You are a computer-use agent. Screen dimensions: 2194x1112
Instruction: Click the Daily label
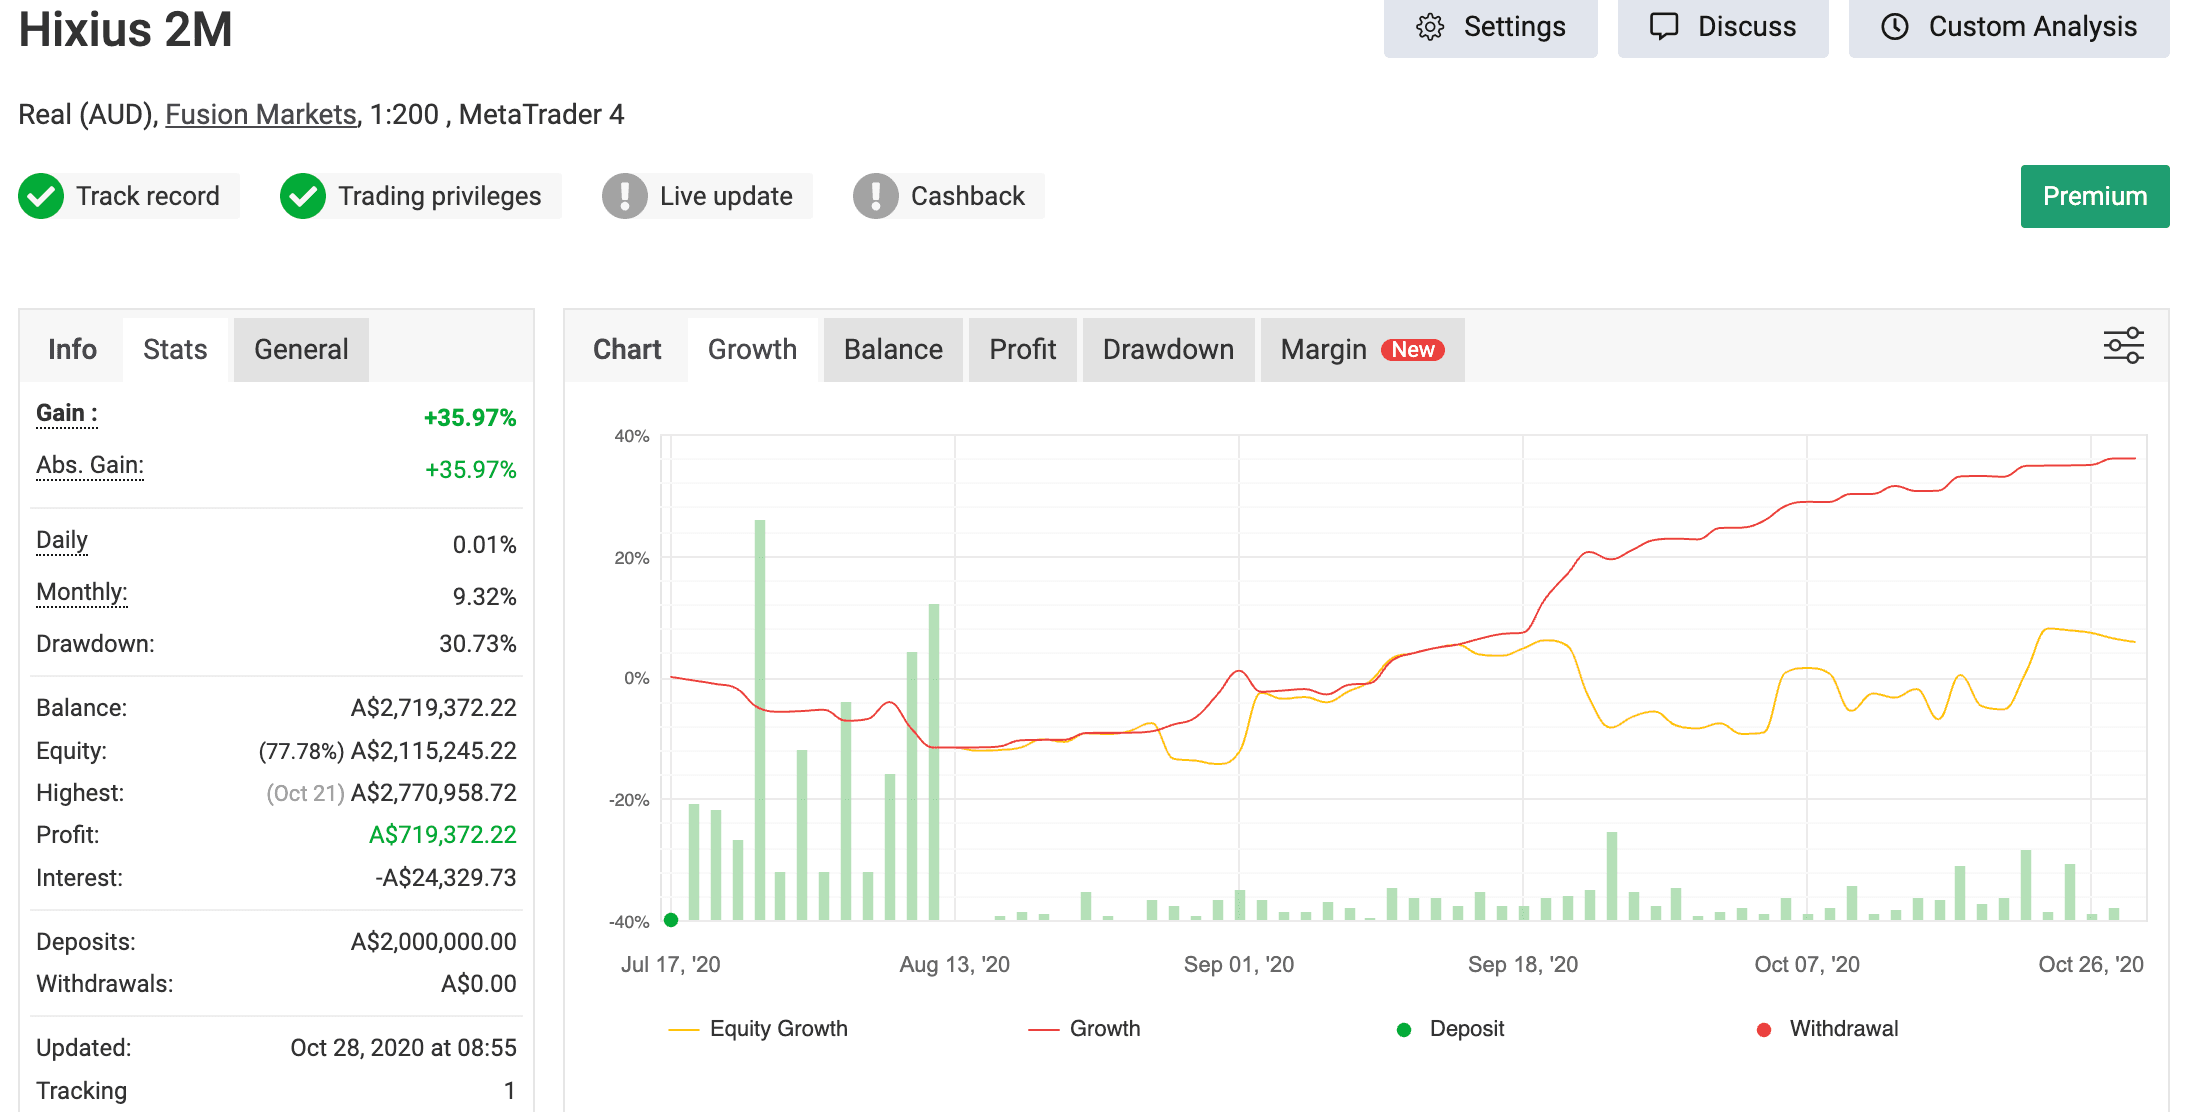coord(62,540)
